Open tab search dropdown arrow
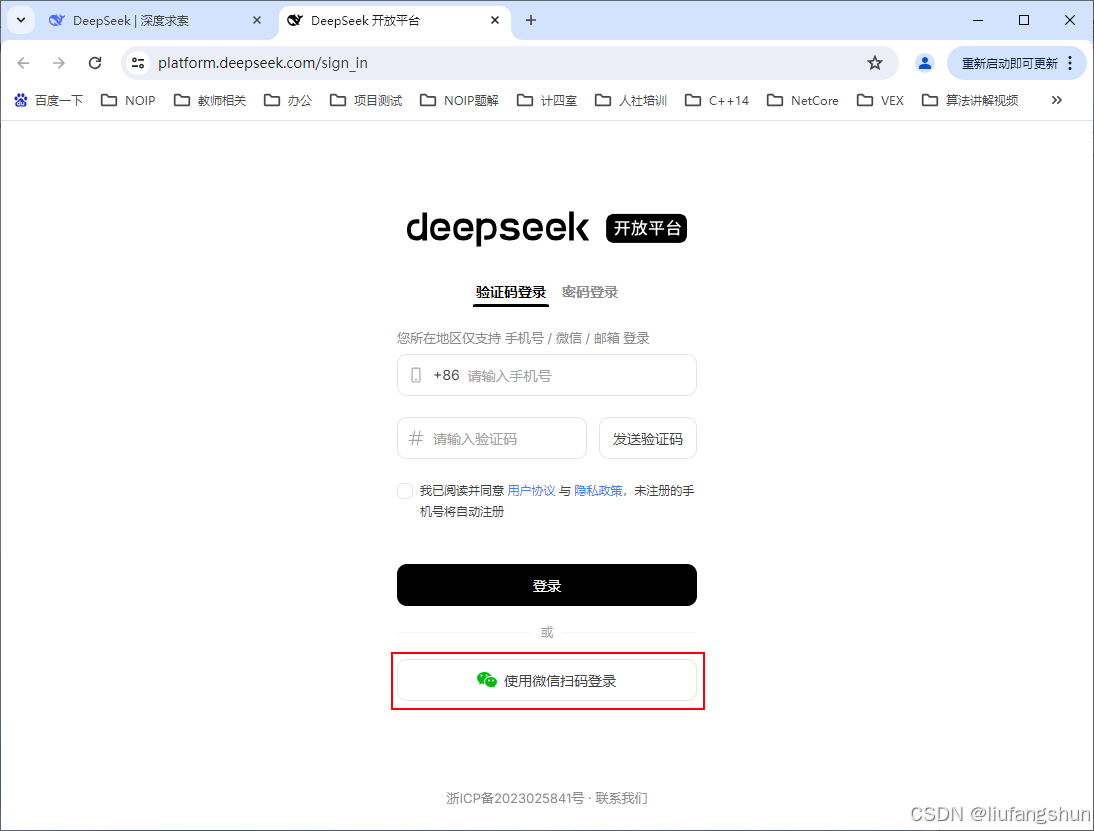The image size is (1094, 831). pos(21,20)
